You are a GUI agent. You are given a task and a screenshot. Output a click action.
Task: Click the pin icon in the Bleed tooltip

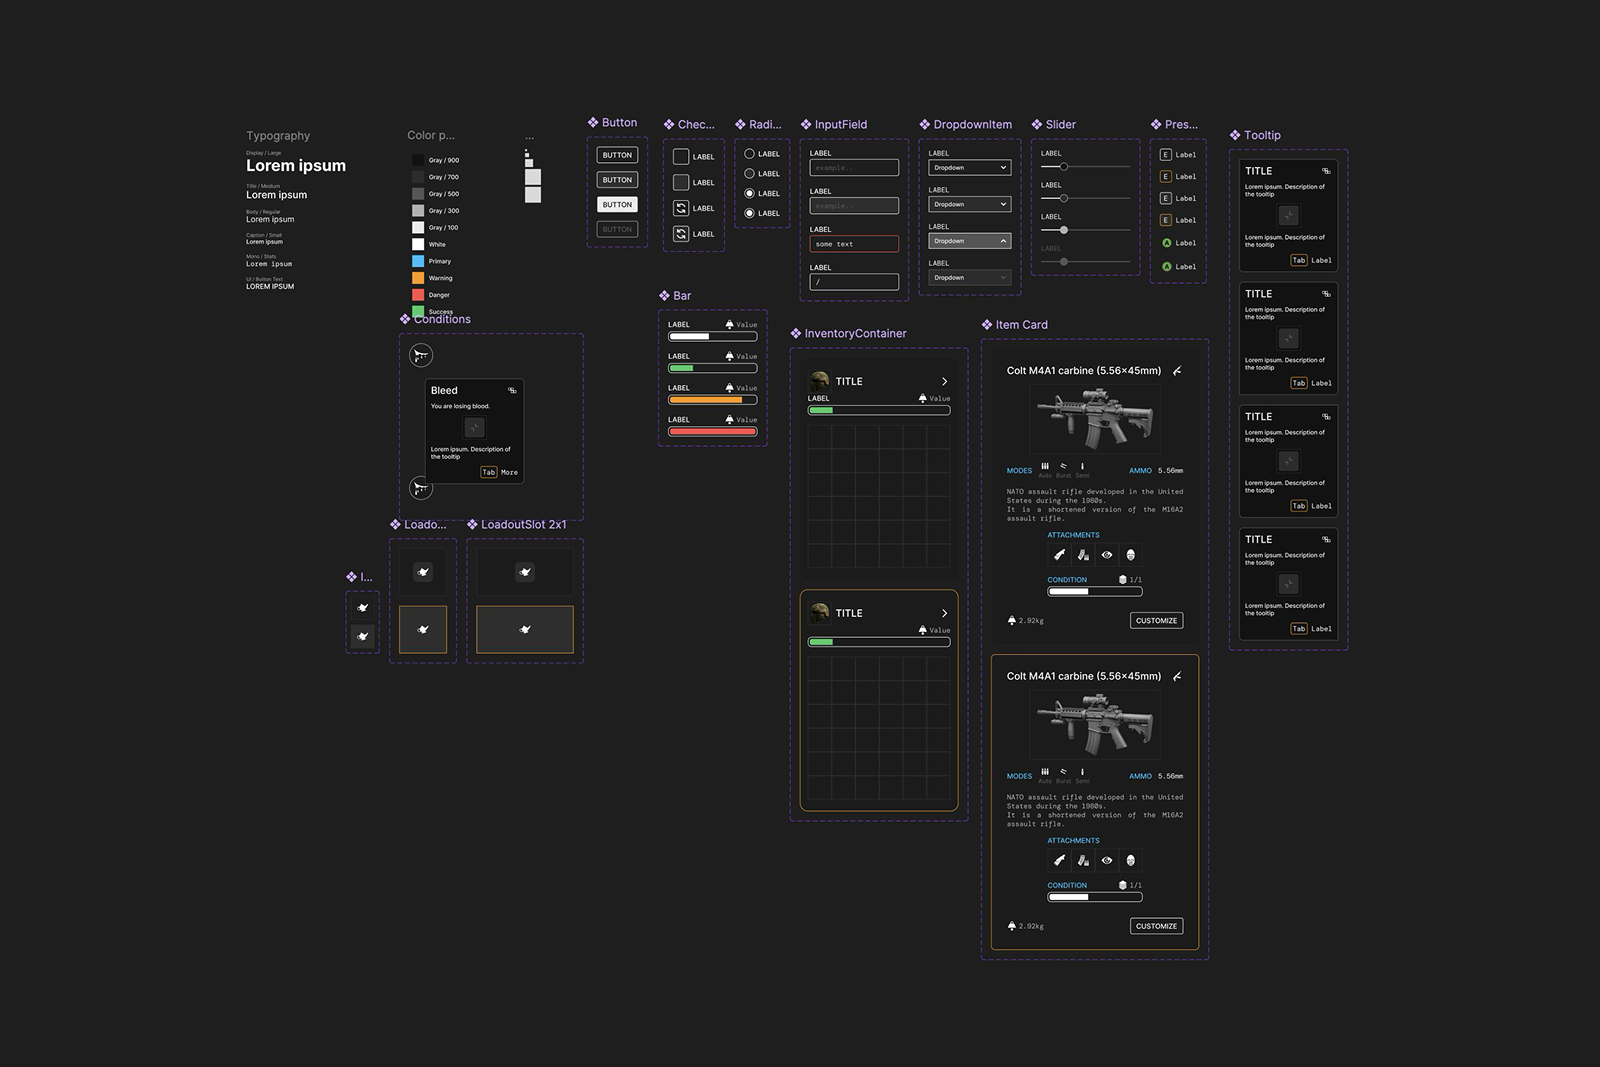(x=512, y=391)
